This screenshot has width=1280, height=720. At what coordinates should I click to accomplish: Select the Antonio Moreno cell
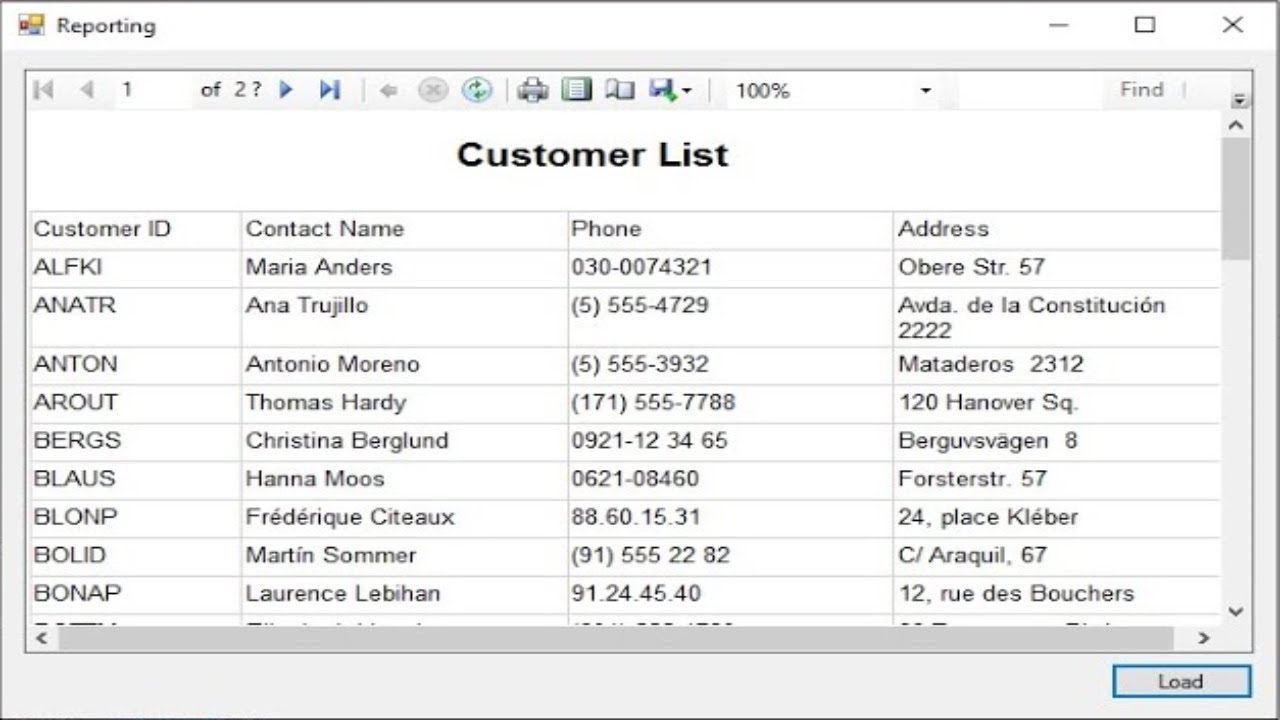405,366
